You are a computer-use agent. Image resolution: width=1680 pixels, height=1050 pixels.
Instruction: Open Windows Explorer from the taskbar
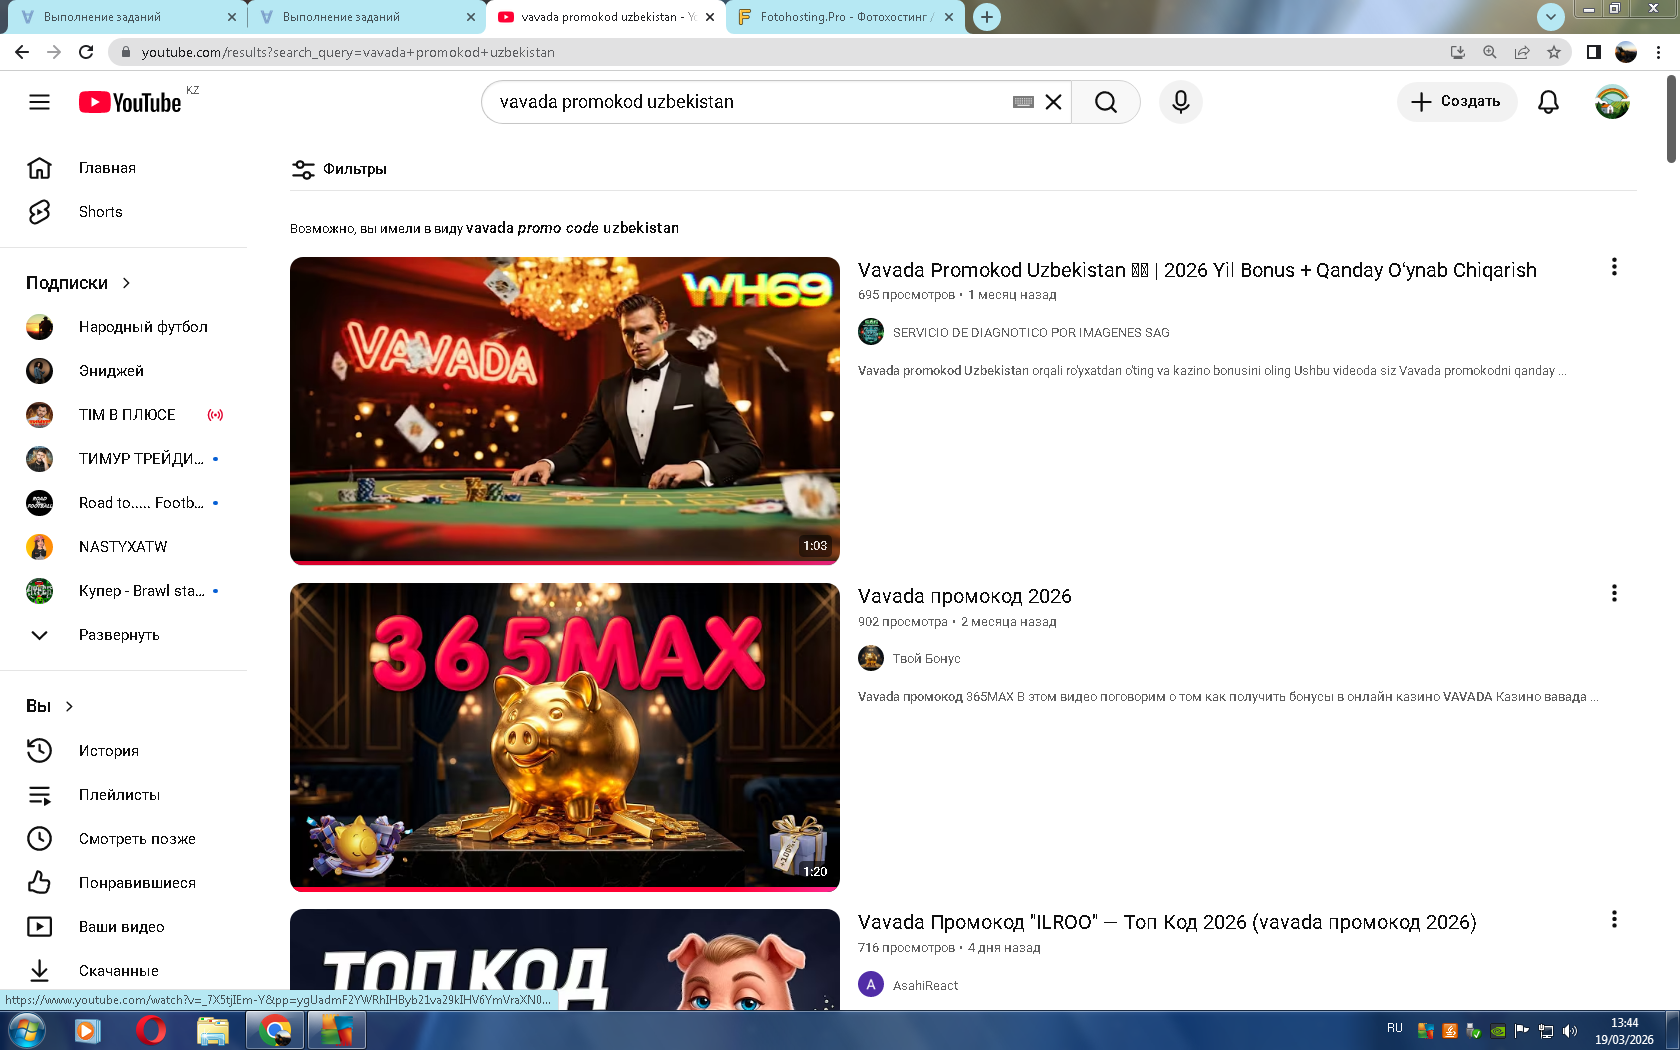pyautogui.click(x=212, y=1030)
